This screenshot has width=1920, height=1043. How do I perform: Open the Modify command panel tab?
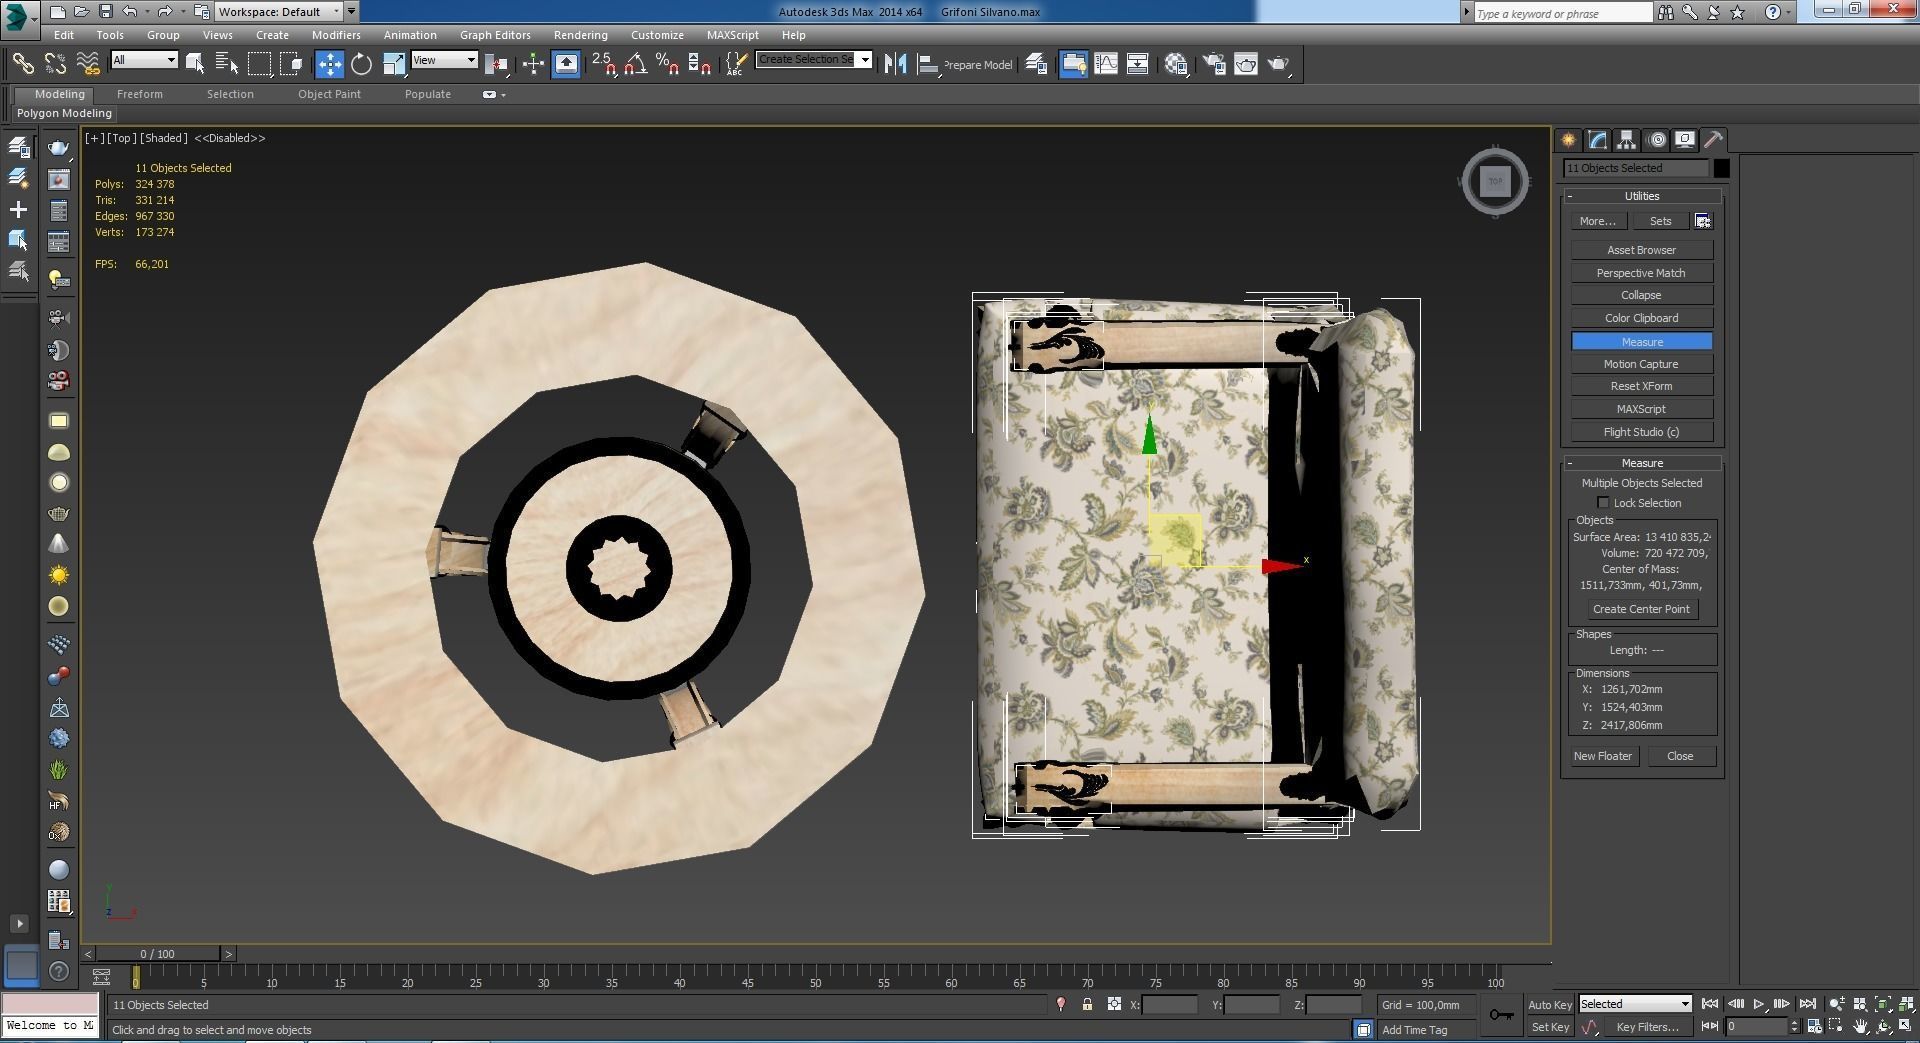click(x=1597, y=140)
